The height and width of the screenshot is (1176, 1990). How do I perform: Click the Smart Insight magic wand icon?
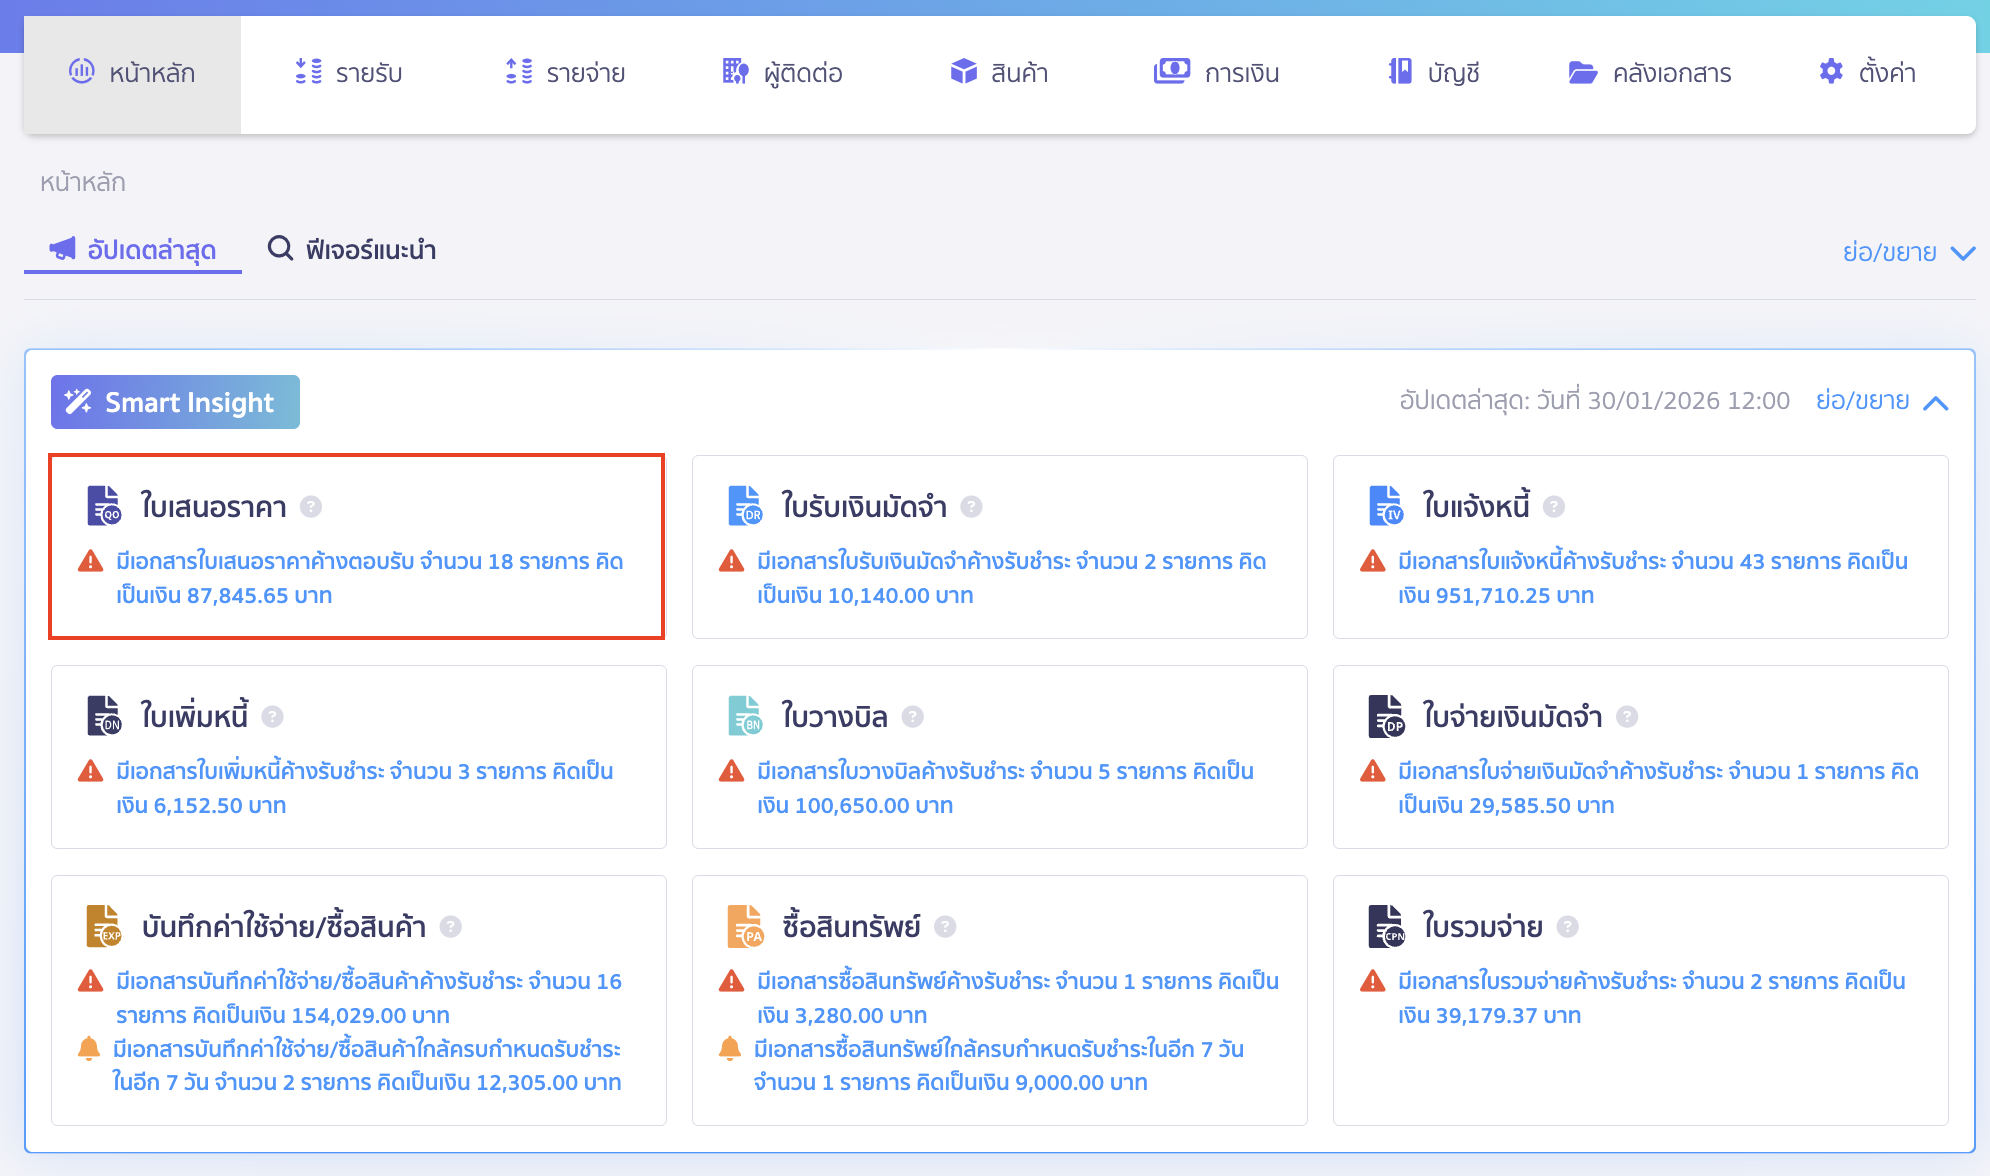81,401
